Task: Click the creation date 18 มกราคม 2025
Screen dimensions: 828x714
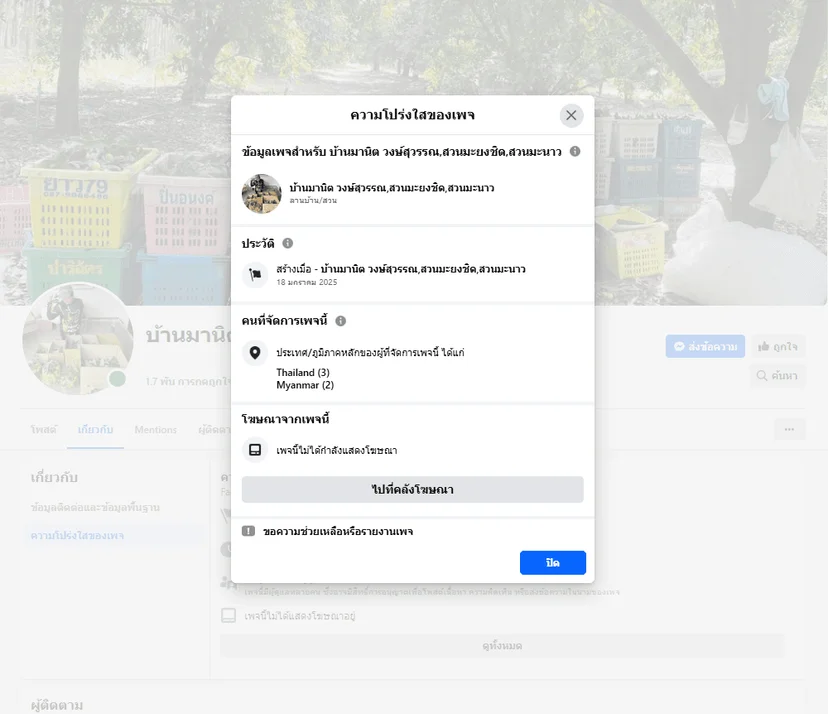Action: (307, 282)
